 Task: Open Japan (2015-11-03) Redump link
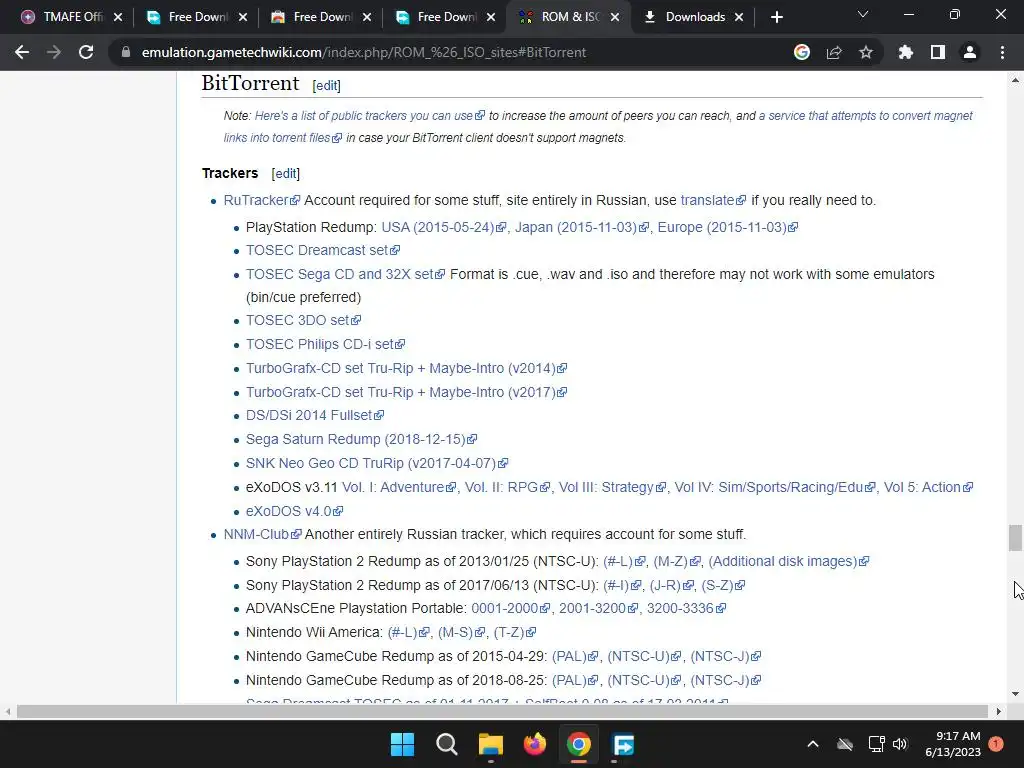coord(582,227)
